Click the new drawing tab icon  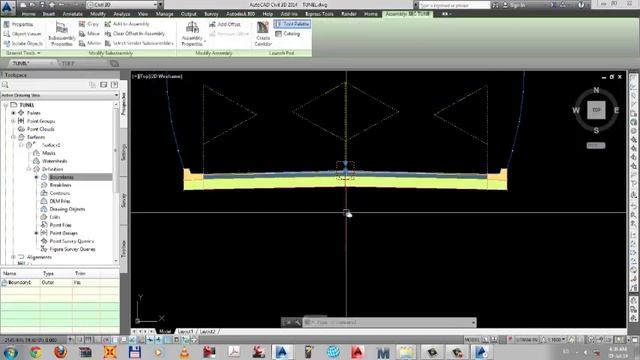coord(114,63)
